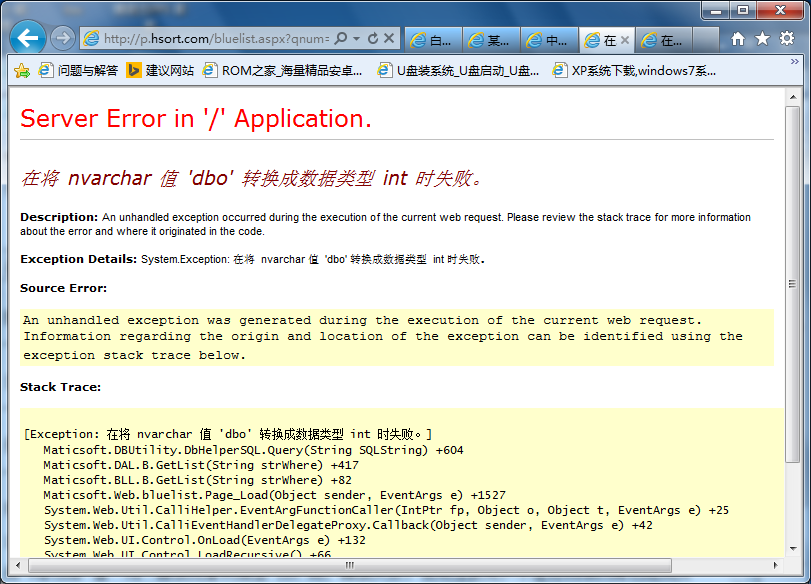Refresh the page with the reload icon

(373, 38)
